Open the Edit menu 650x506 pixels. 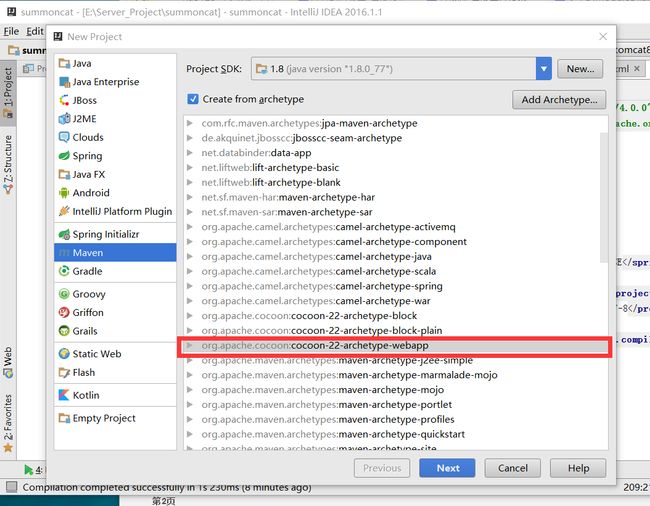[x=35, y=31]
